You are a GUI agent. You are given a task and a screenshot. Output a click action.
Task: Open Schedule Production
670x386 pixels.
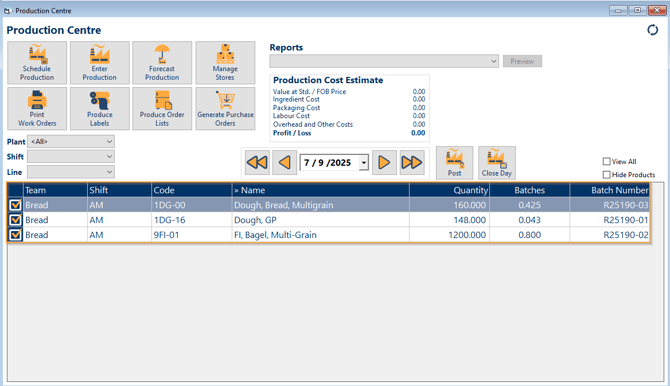click(37, 63)
